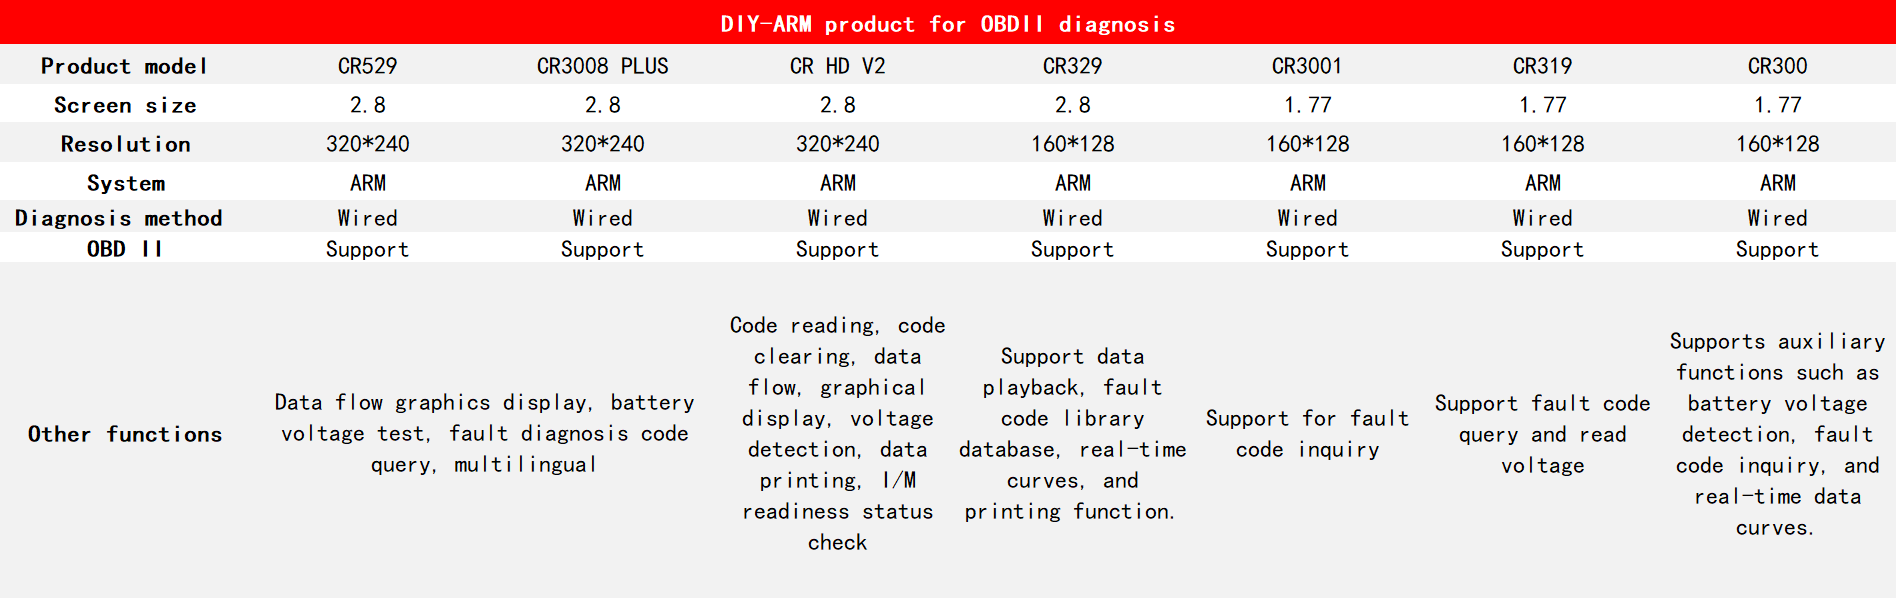Click the Diagnosis method row label
The width and height of the screenshot is (1897, 598).
coord(118,218)
